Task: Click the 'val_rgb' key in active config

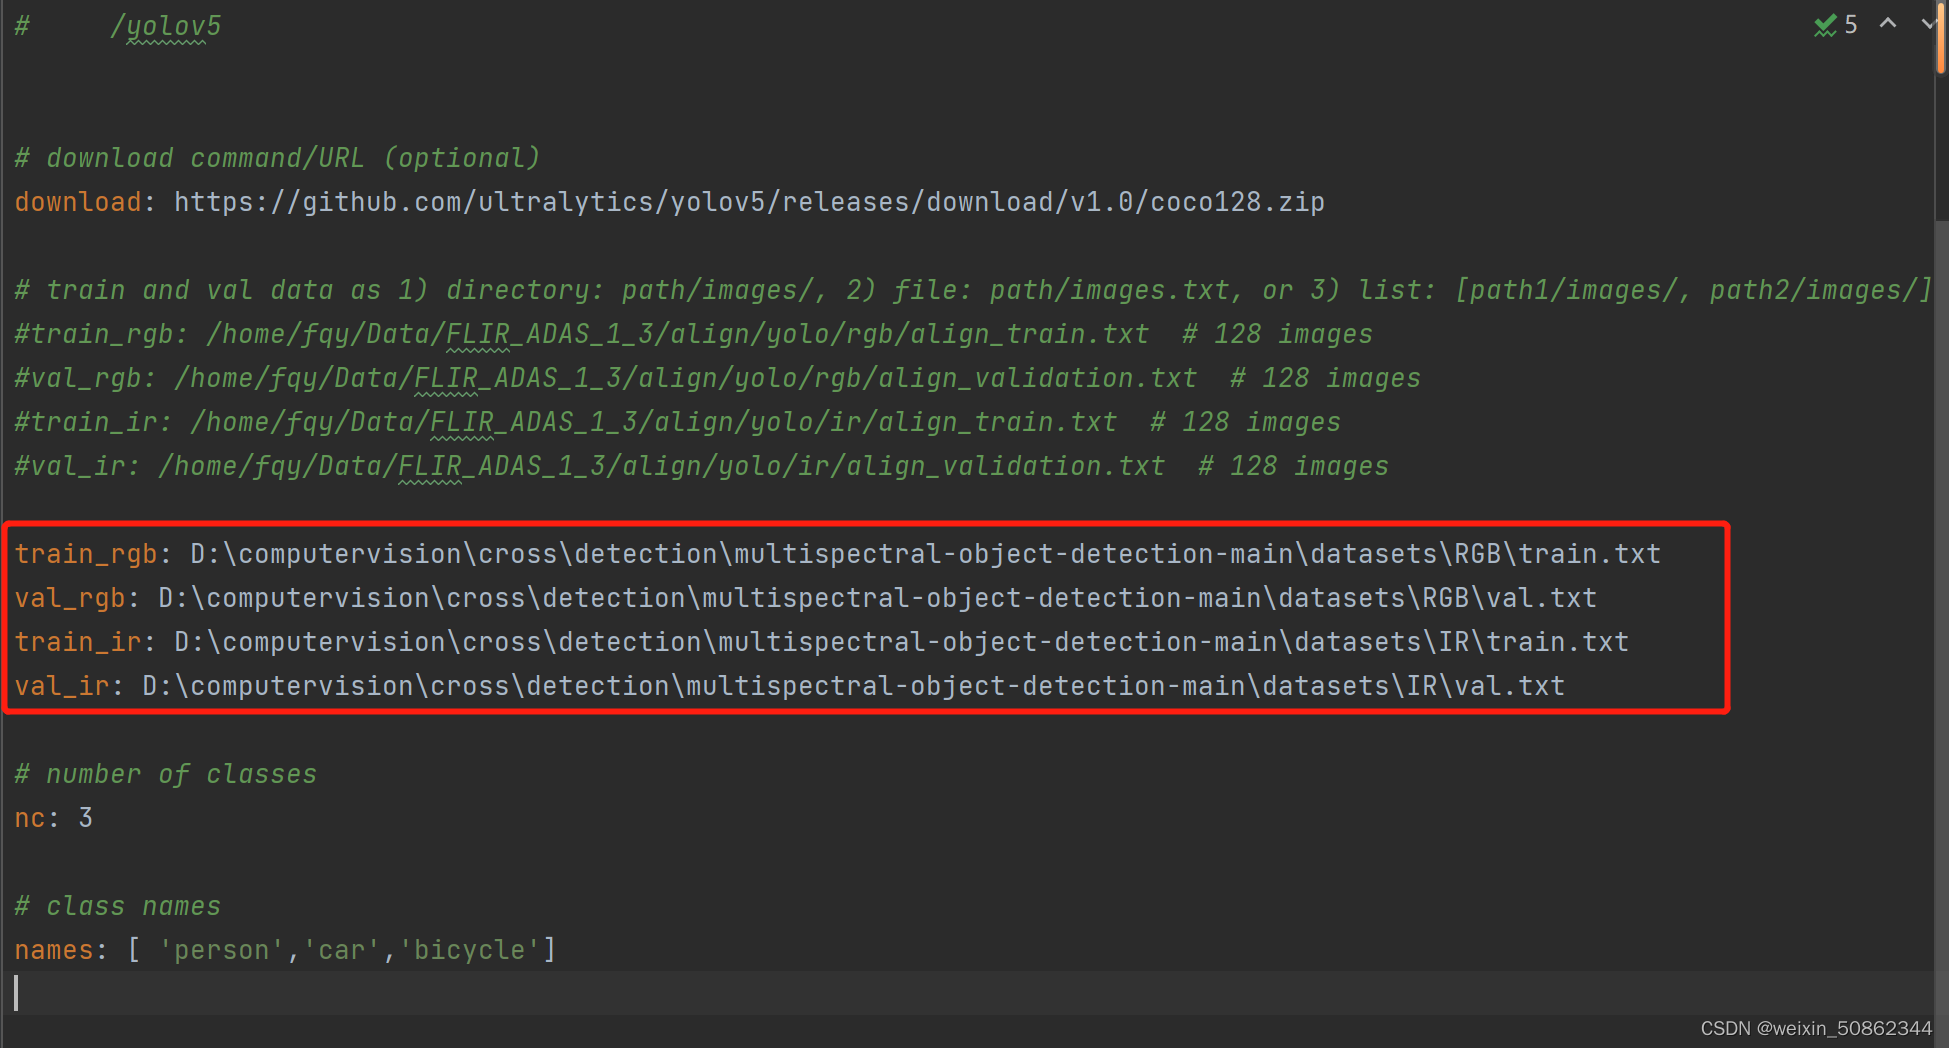Action: [x=70, y=599]
